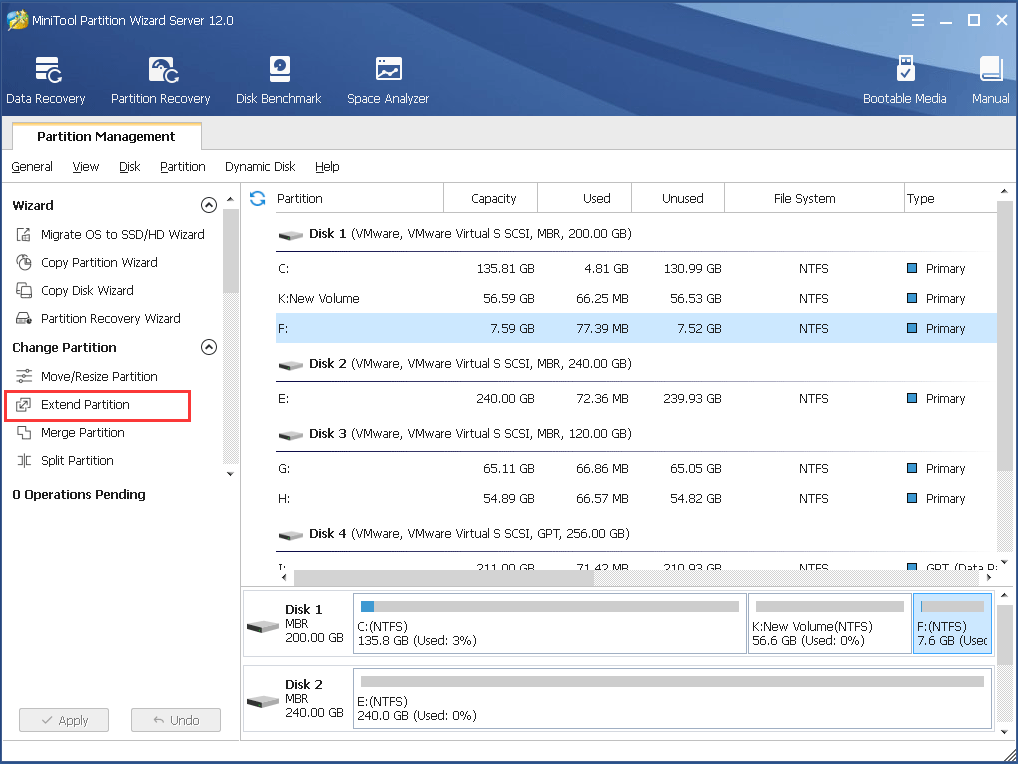Click 0 Operations Pending label
The image size is (1018, 764).
click(79, 495)
